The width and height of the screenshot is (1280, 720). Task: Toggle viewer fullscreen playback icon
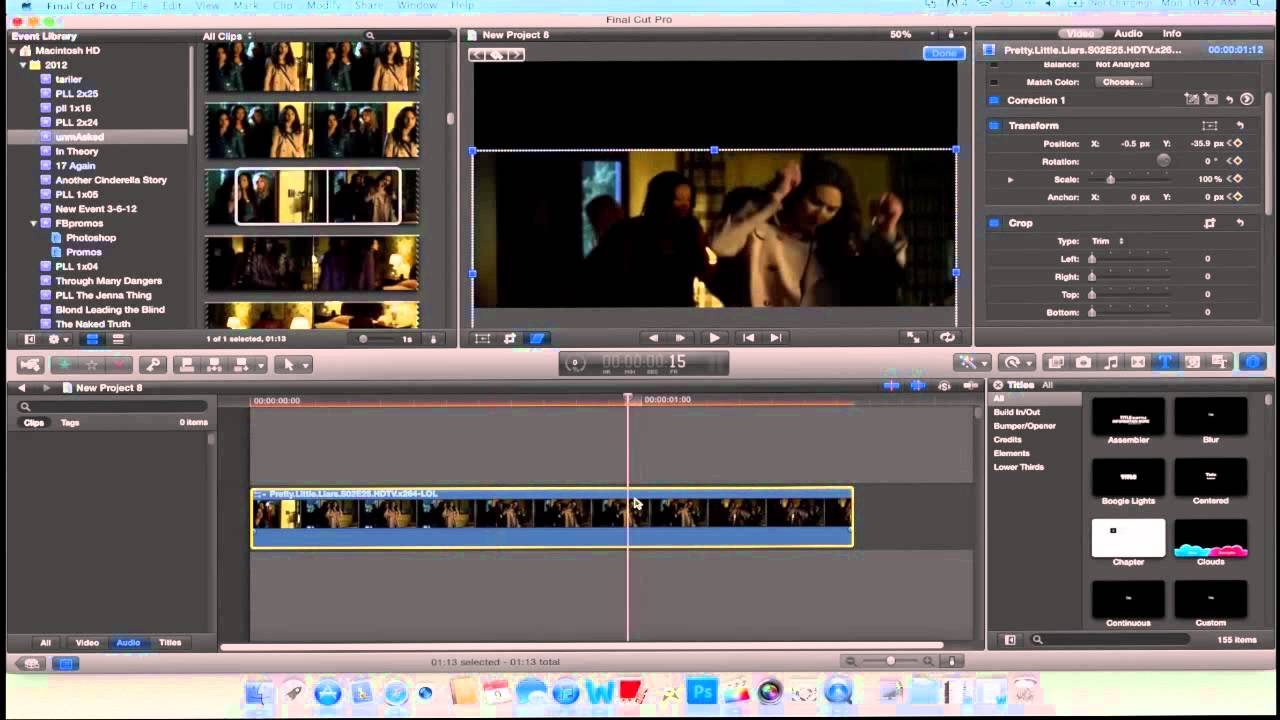(913, 338)
